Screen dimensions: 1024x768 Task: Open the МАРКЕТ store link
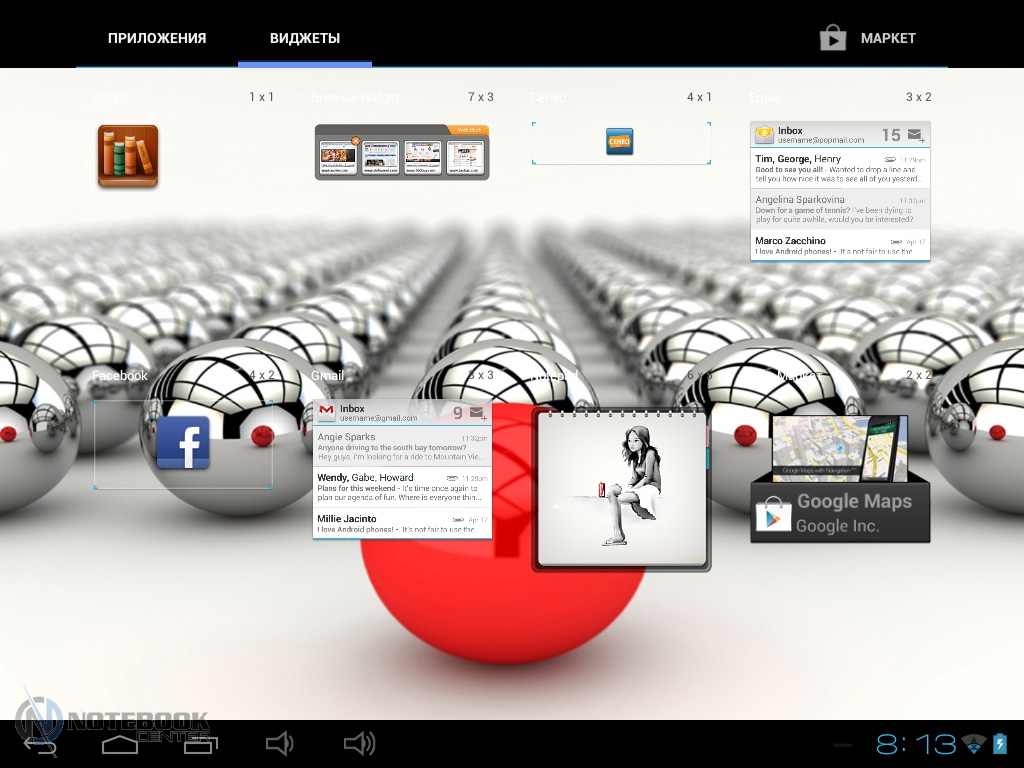pos(888,38)
